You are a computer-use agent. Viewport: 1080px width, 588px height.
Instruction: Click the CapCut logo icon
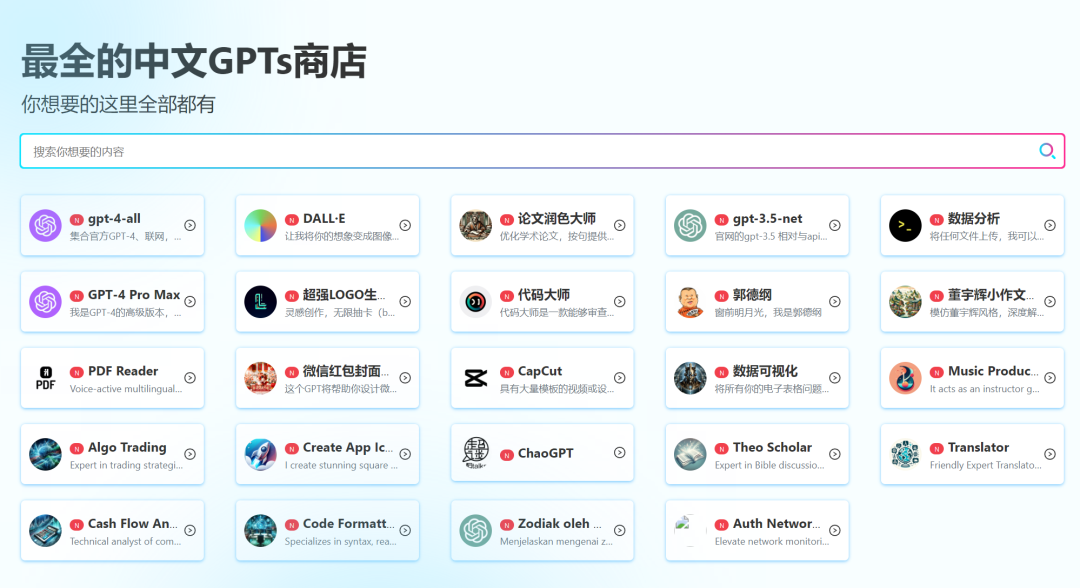[475, 378]
